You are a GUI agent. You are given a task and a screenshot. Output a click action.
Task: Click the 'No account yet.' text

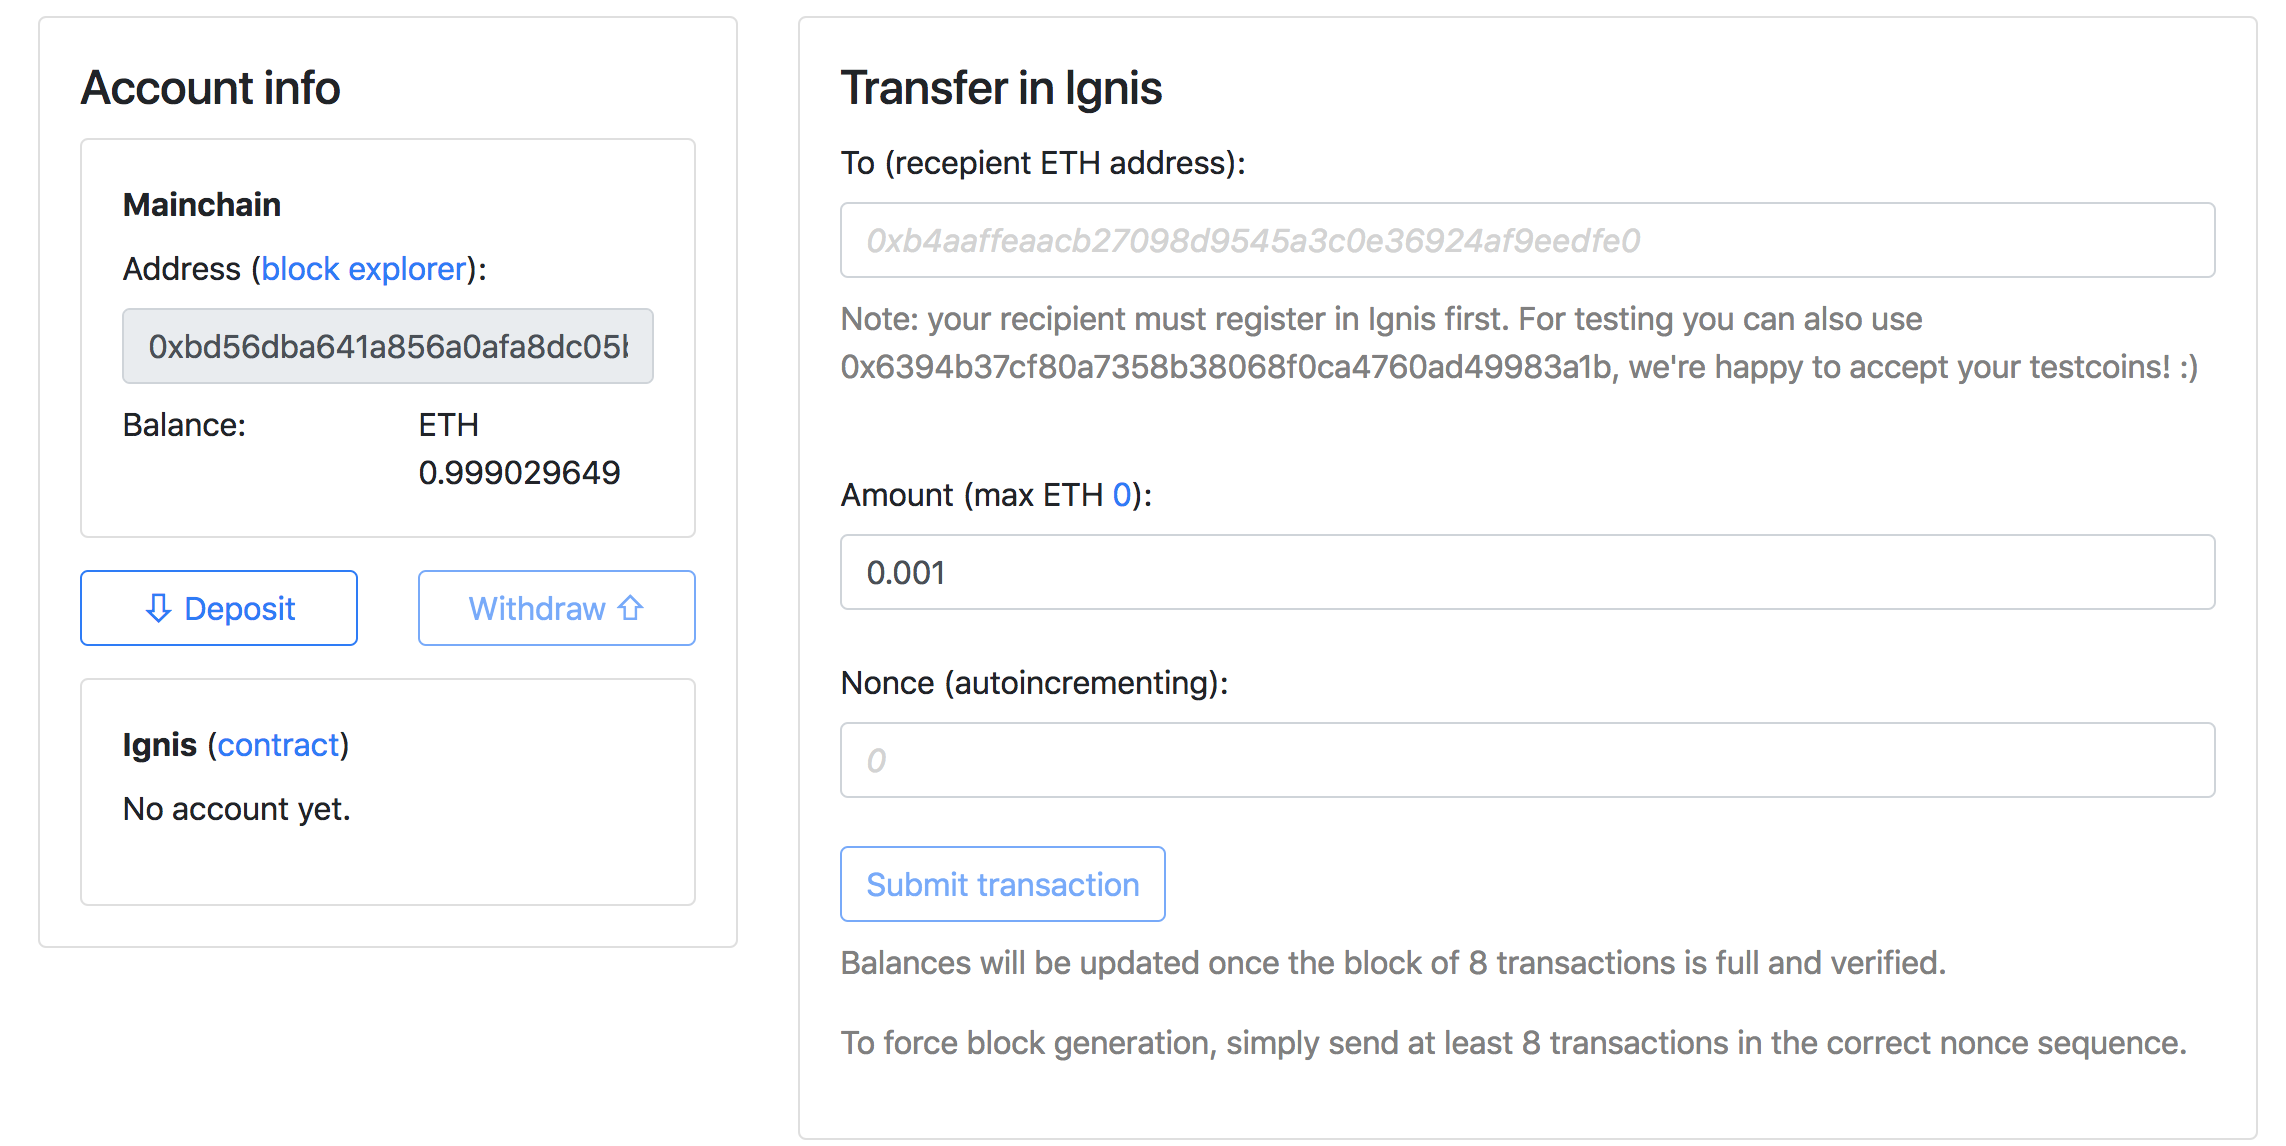[237, 809]
